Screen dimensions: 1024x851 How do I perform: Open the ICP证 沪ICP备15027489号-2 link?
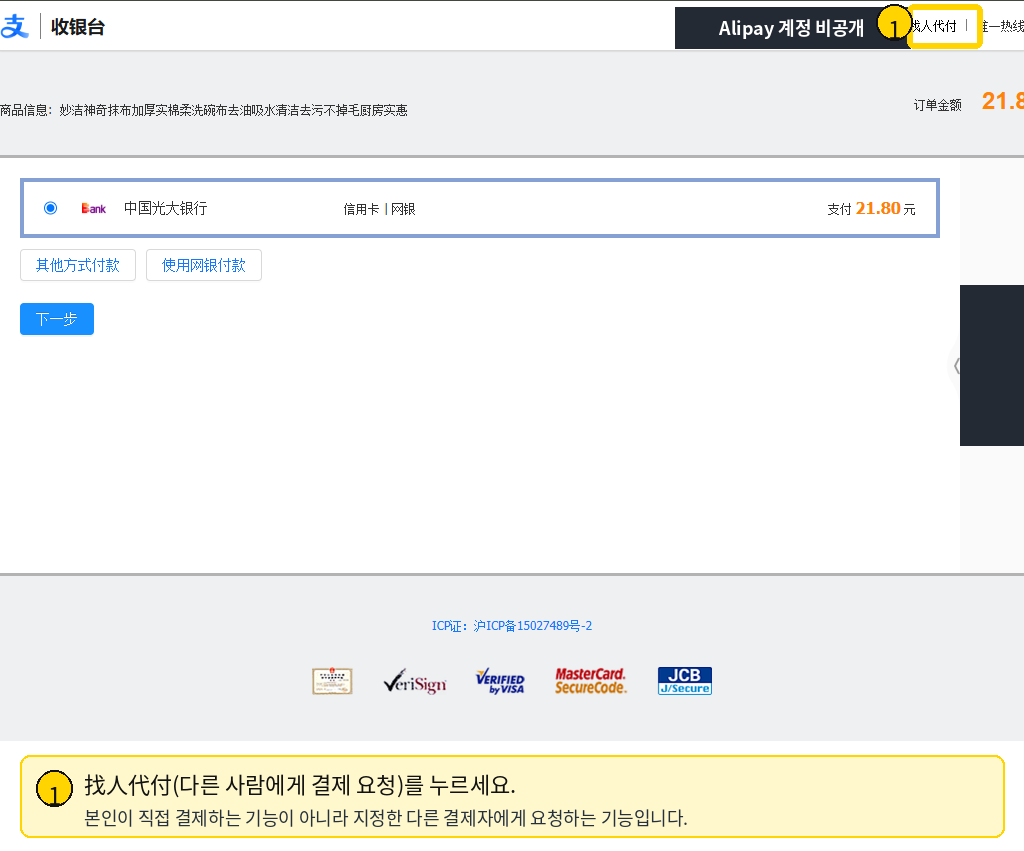click(512, 626)
